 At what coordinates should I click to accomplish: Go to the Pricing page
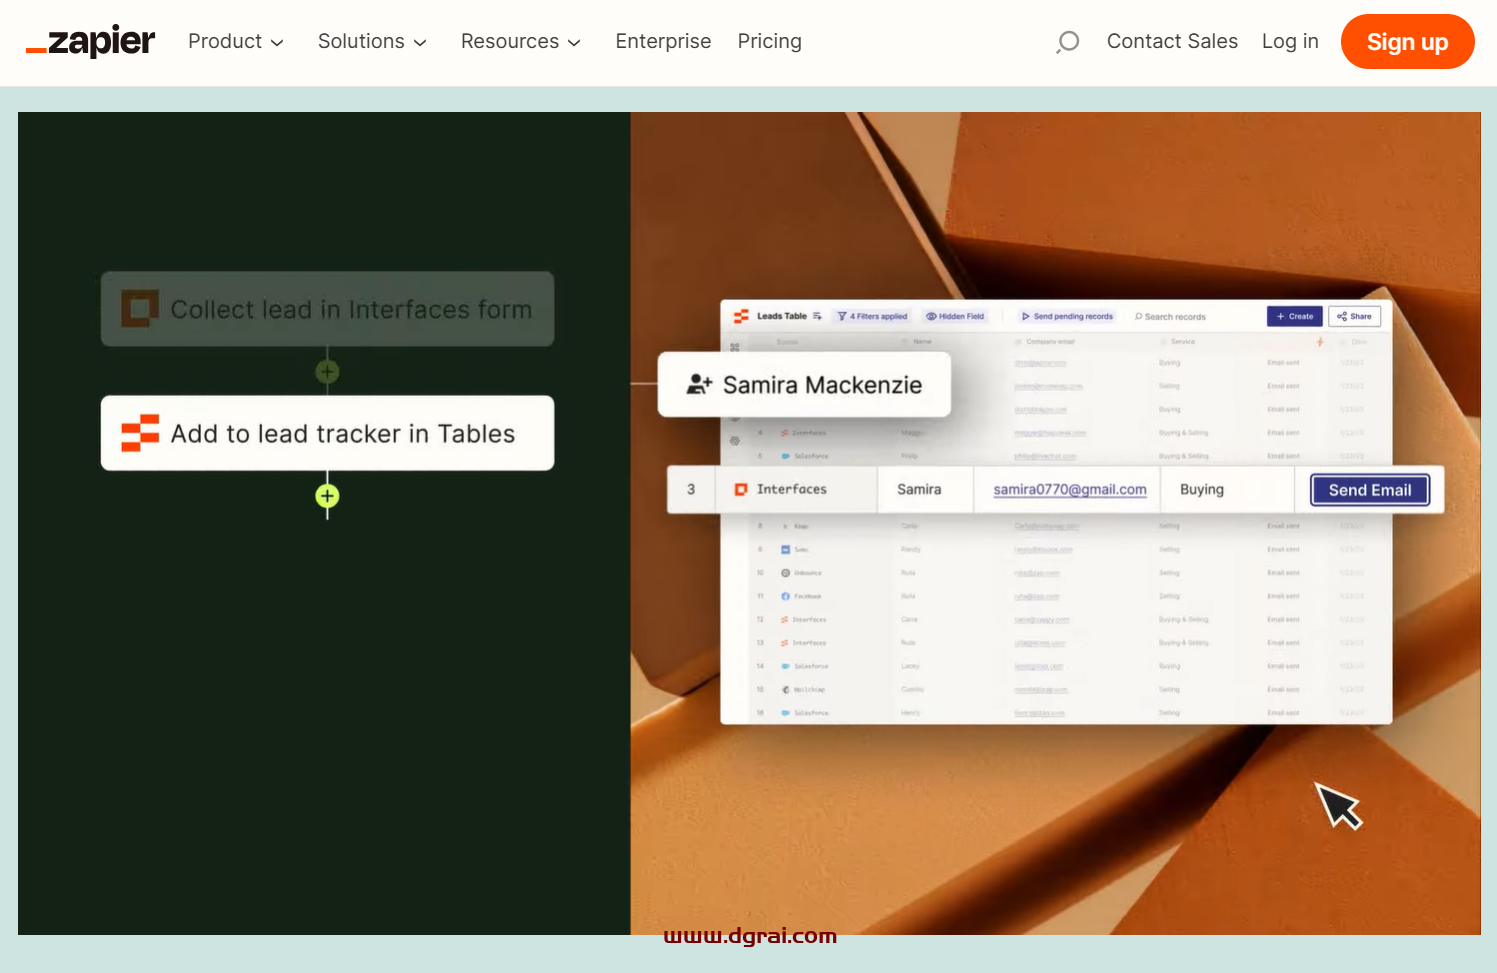pyautogui.click(x=769, y=41)
